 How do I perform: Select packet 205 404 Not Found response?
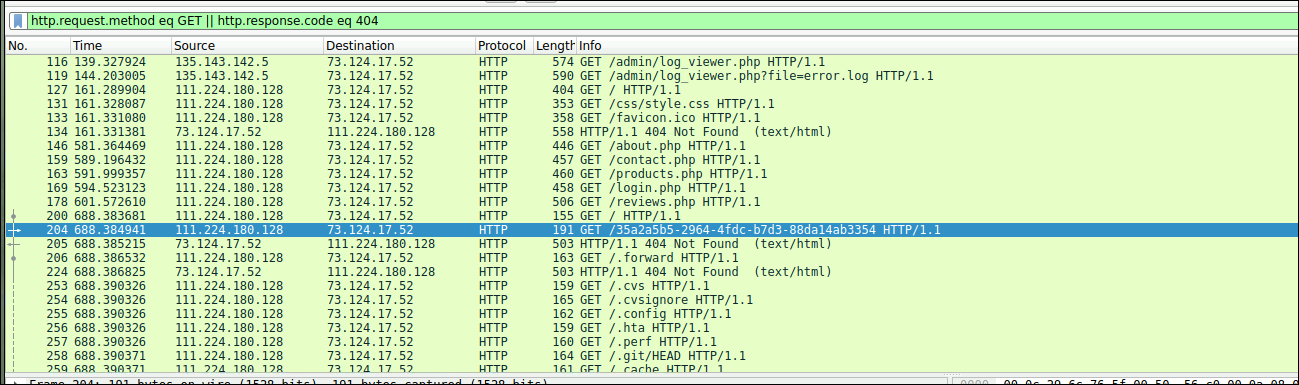click(651, 244)
